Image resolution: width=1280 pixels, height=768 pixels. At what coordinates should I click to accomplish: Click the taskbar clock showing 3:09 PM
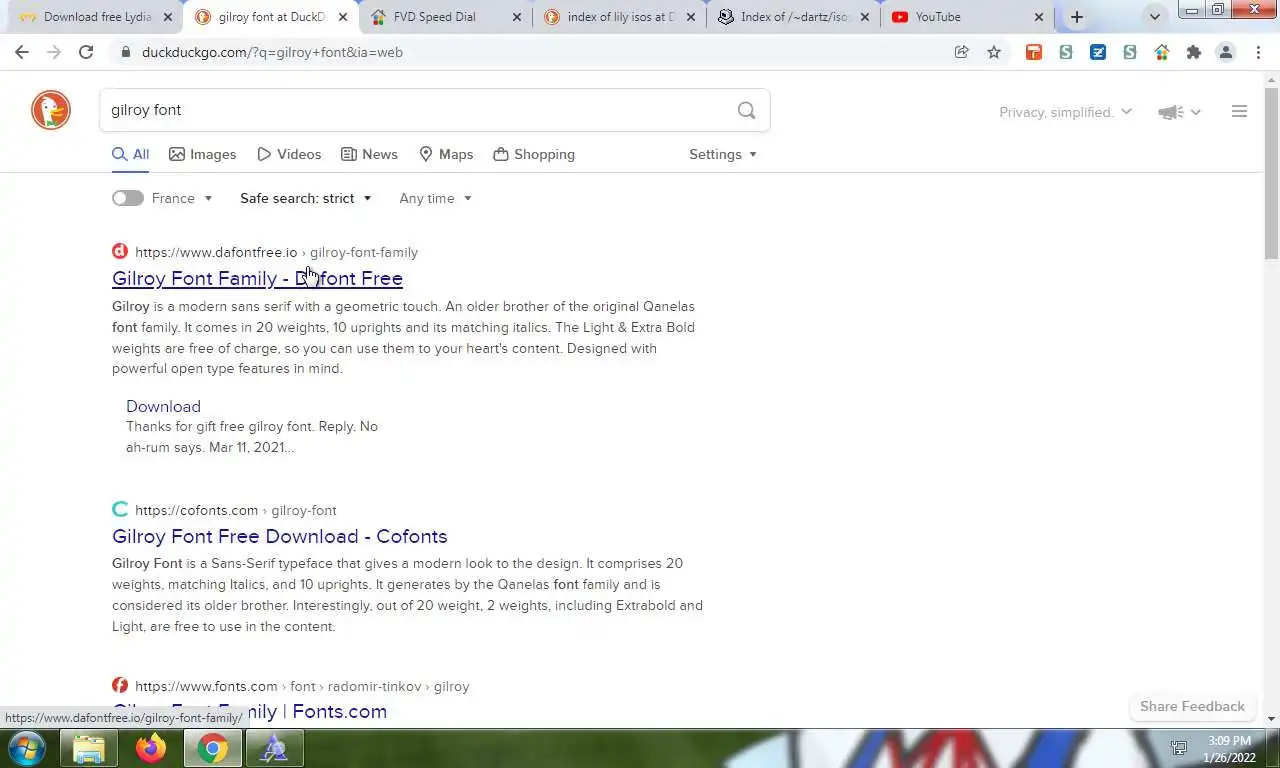[x=1229, y=749]
